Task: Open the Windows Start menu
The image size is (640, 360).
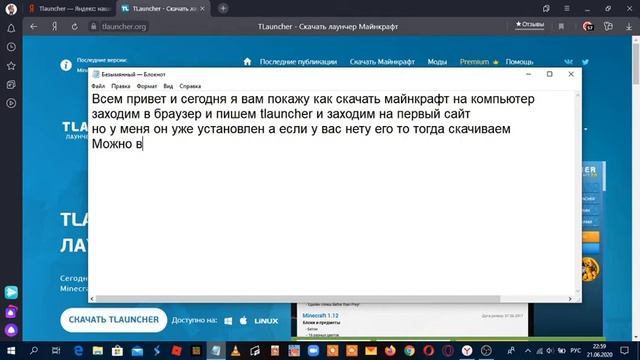Action: pos(11,351)
